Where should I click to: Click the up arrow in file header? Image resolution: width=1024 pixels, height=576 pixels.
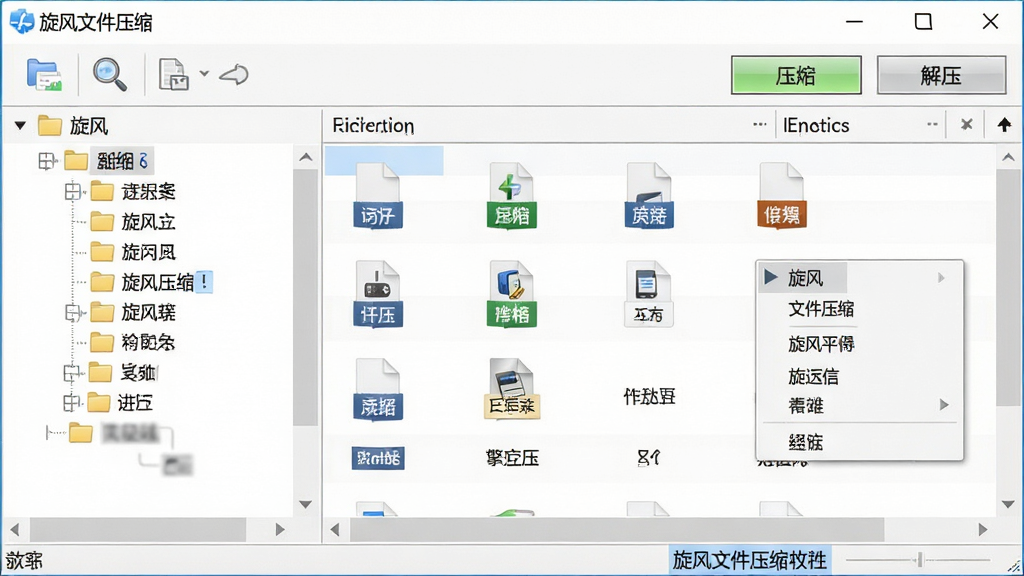click(x=1004, y=124)
